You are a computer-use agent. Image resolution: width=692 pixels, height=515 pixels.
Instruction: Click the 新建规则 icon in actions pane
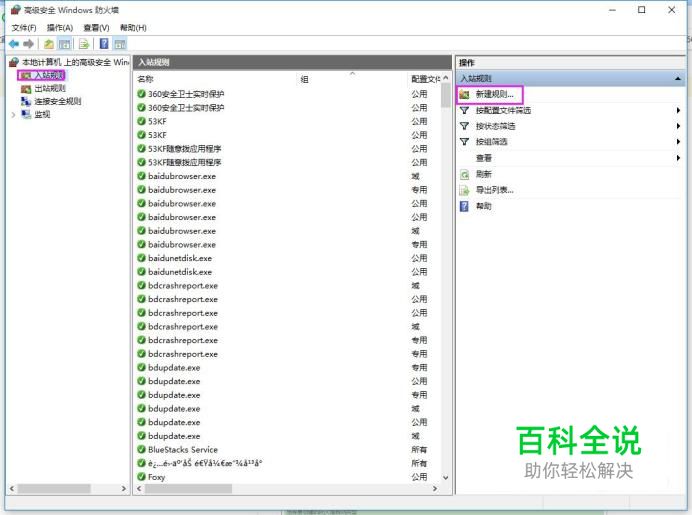(464, 94)
